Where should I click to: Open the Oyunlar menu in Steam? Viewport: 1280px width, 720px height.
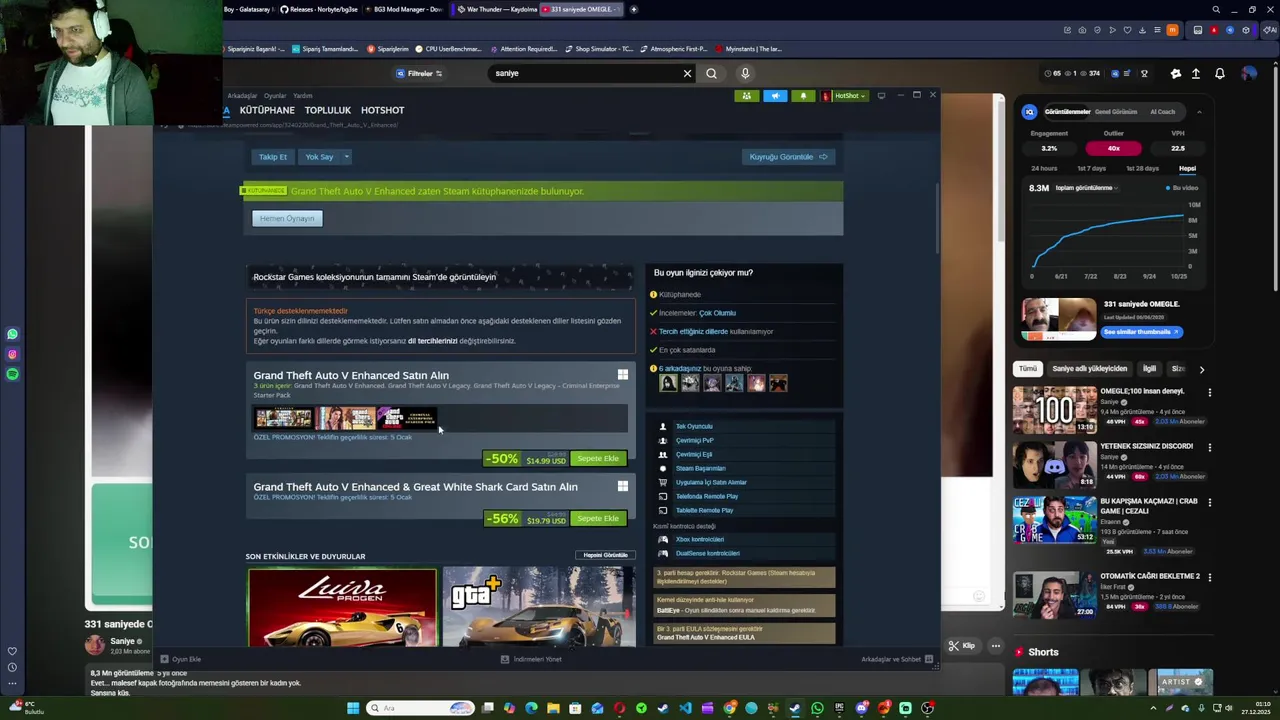[x=275, y=96]
